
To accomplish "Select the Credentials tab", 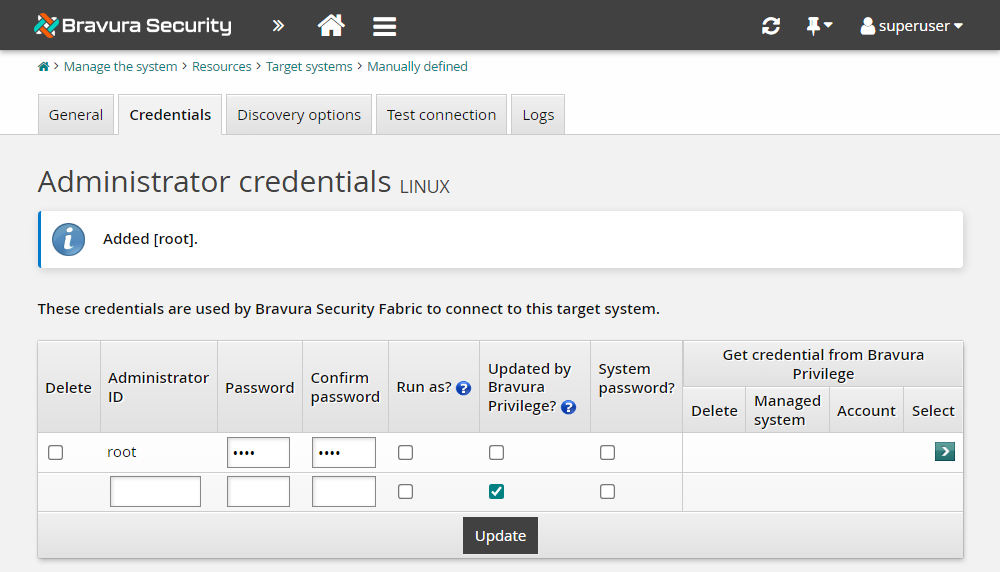I will point(170,115).
